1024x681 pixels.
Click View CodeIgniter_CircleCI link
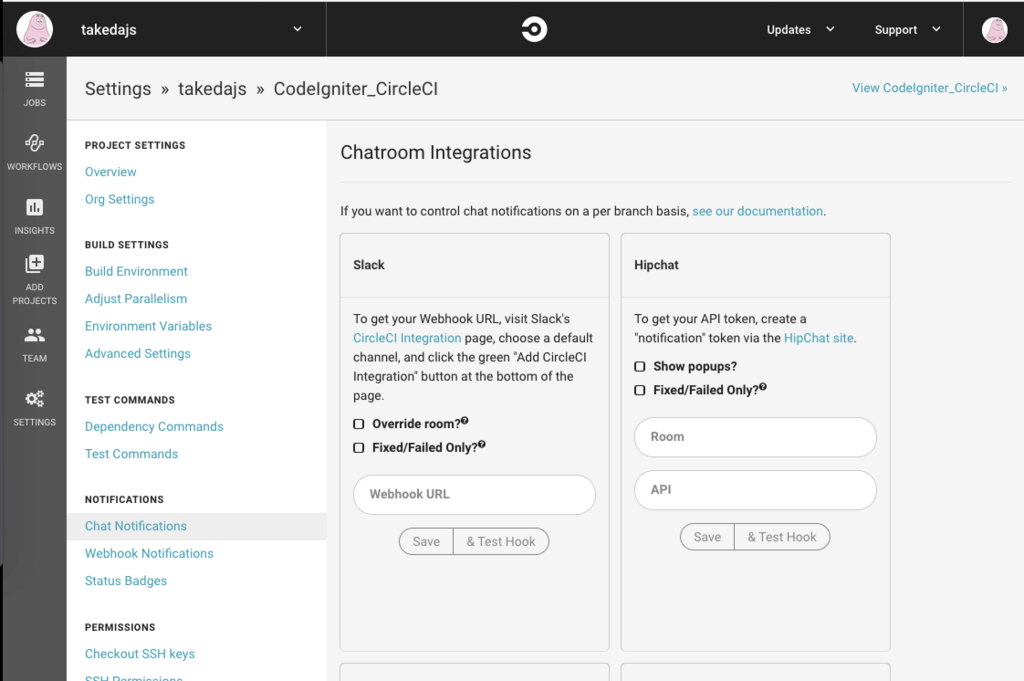pyautogui.click(x=929, y=88)
